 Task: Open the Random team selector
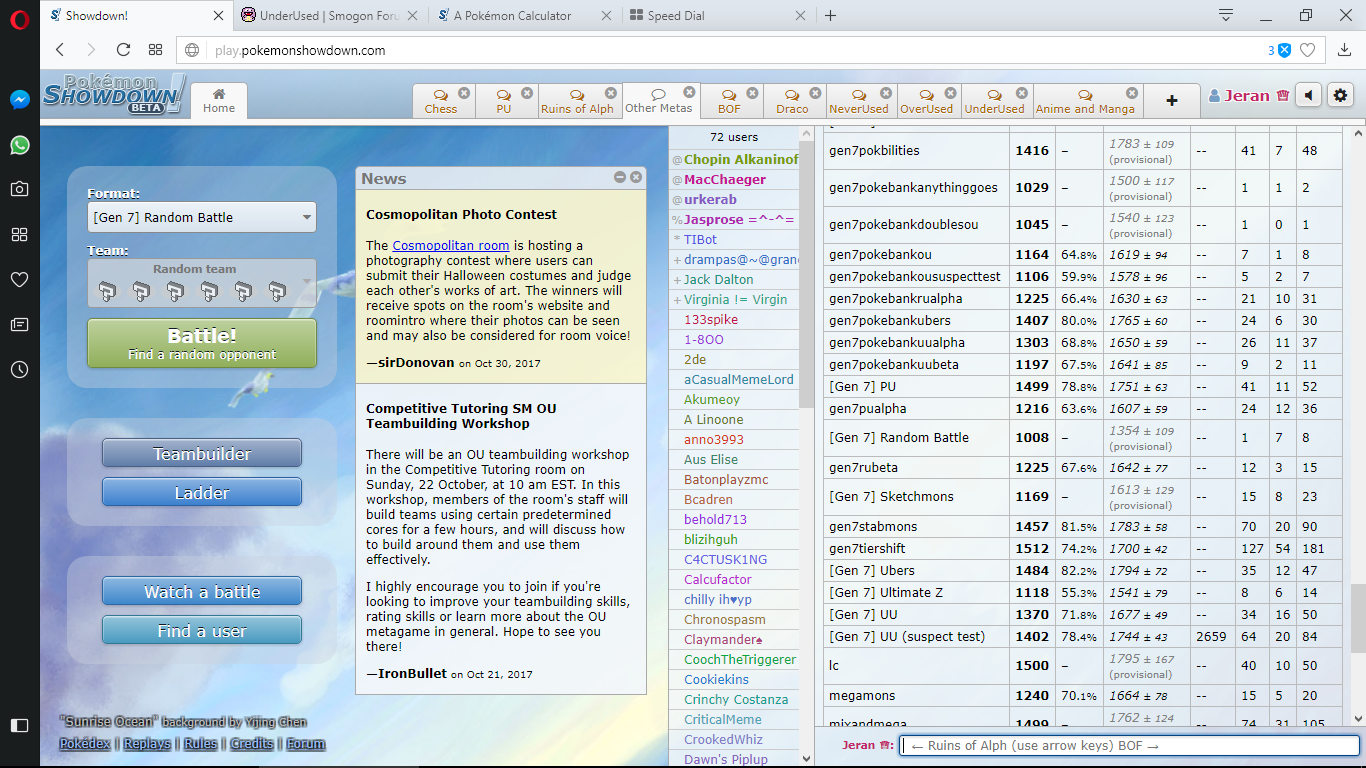point(202,283)
